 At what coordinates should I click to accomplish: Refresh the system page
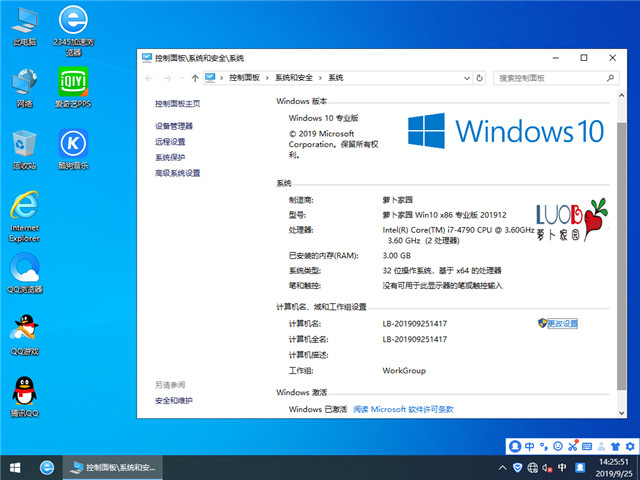(x=480, y=78)
